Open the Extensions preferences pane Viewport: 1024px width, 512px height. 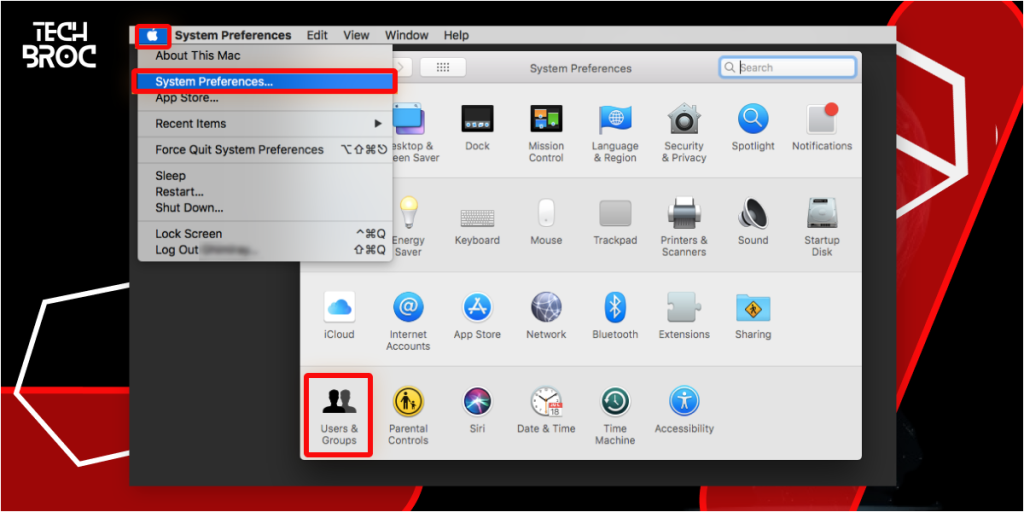(684, 316)
